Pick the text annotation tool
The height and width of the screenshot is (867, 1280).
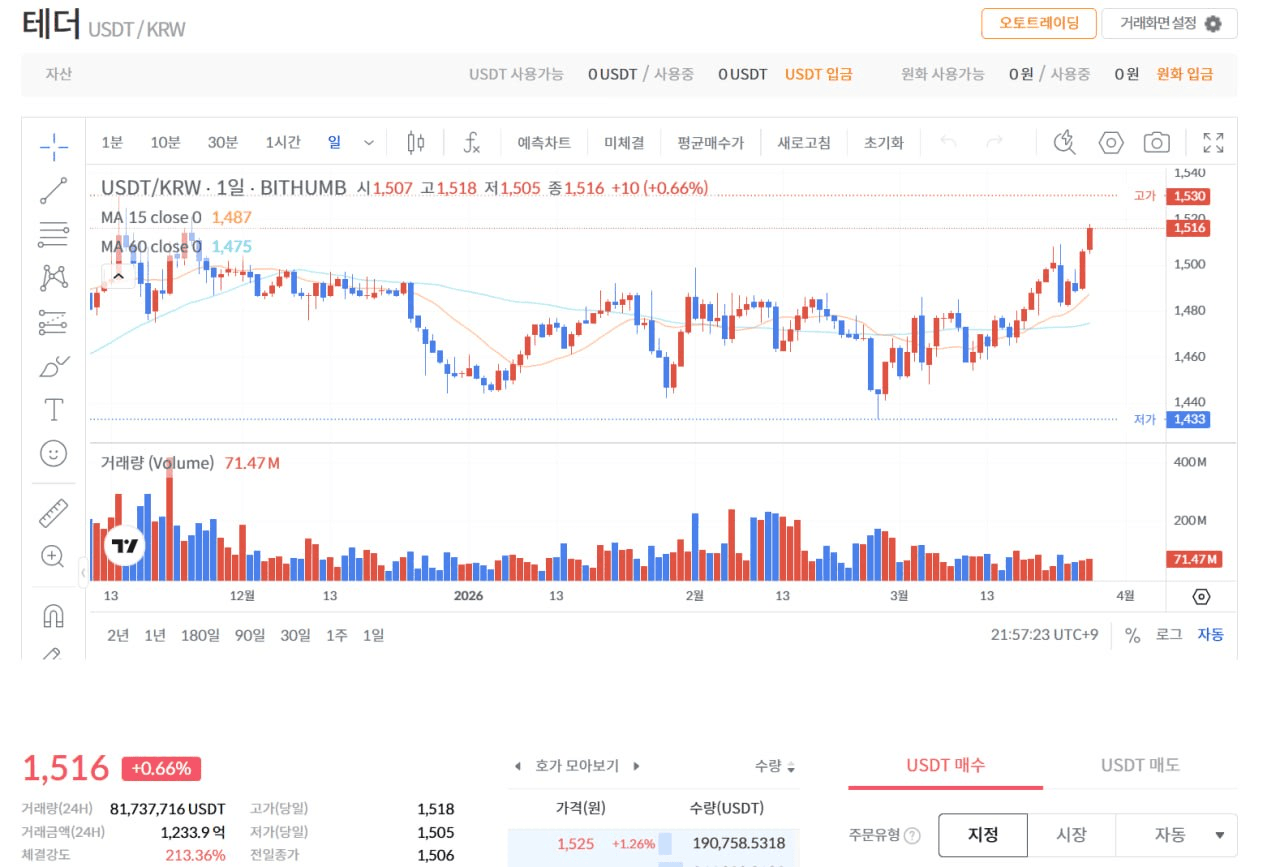pyautogui.click(x=53, y=409)
